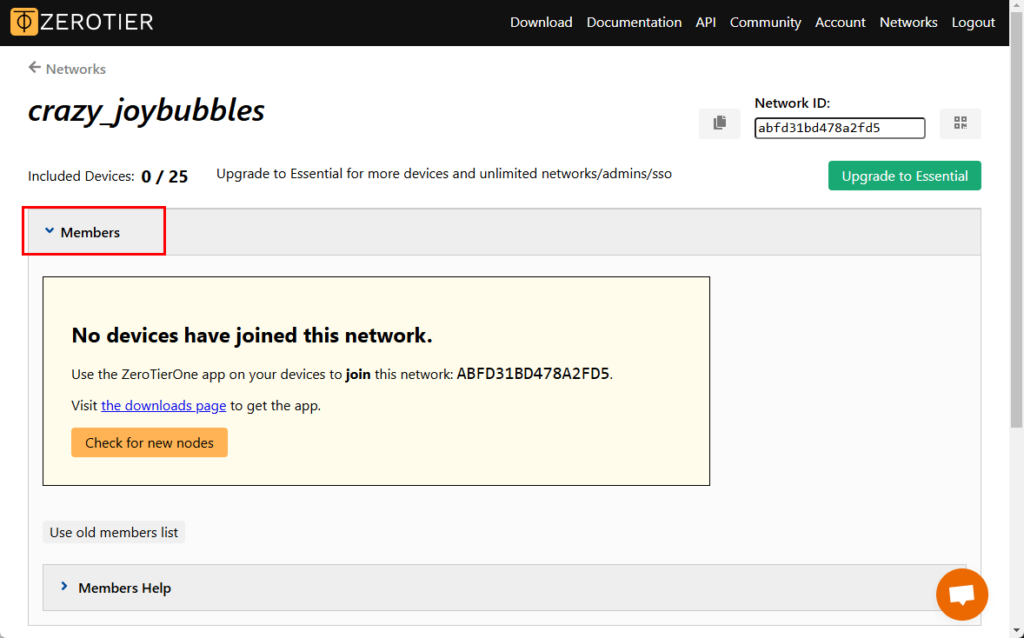Open Documentation in the top navigation
The image size is (1024, 638).
tap(634, 22)
